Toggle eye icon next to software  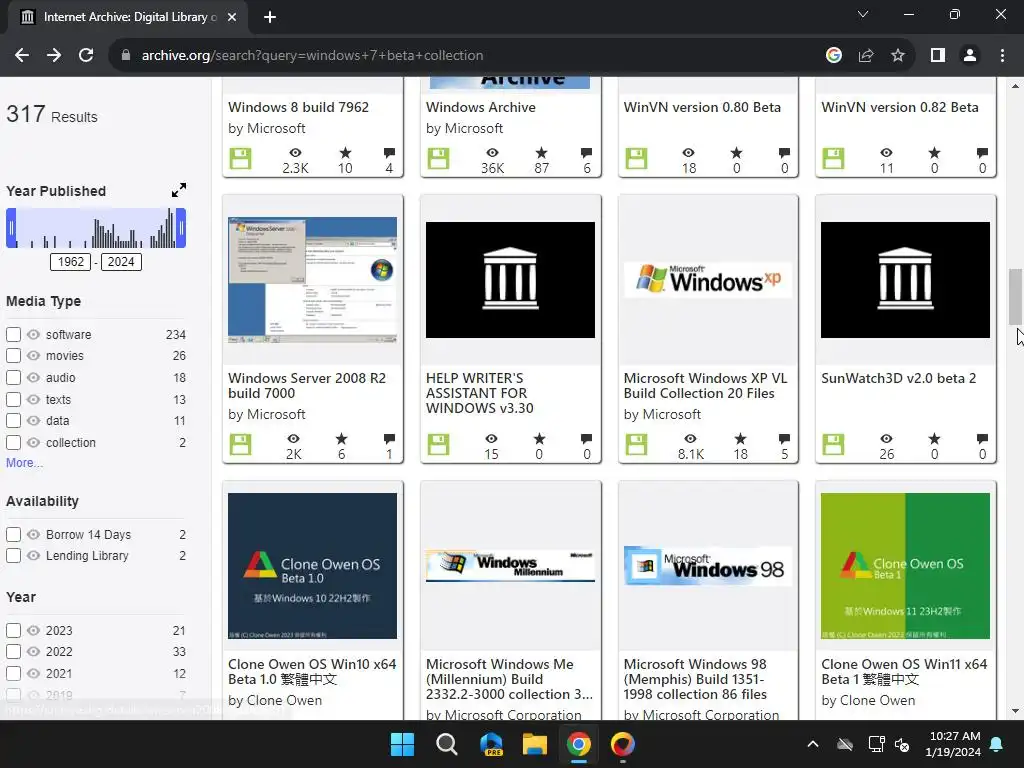pos(33,334)
